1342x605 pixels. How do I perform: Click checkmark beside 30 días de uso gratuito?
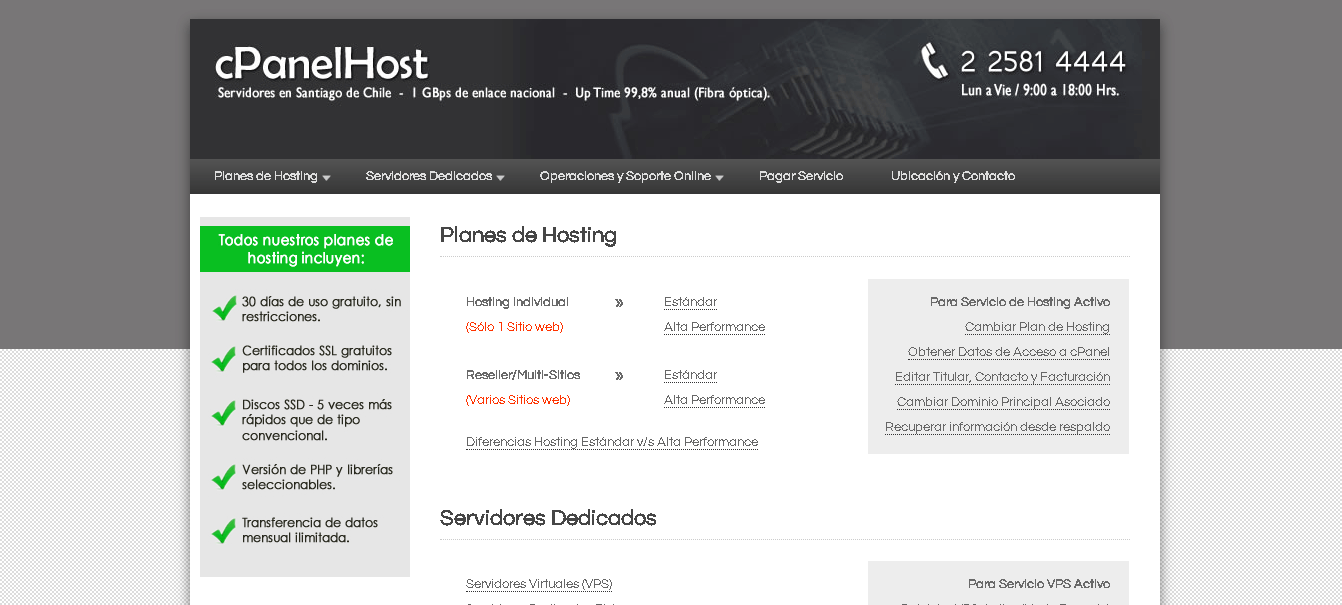click(x=225, y=308)
